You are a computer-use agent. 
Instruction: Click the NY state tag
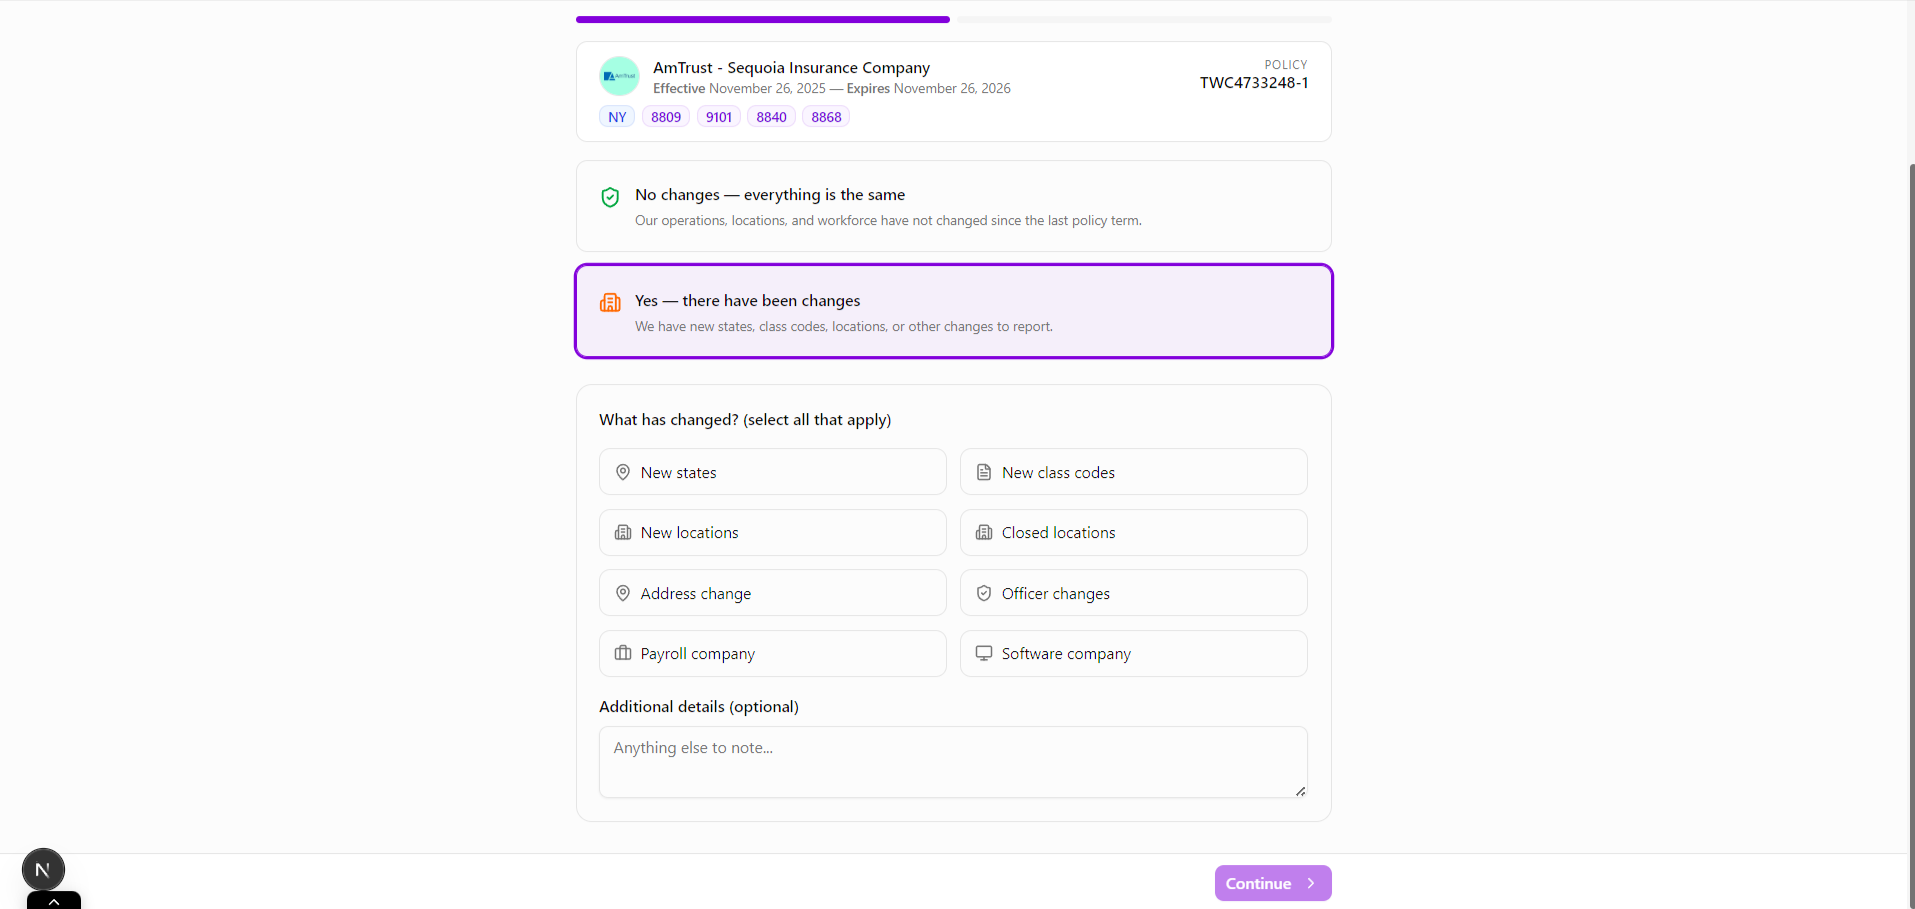(615, 116)
